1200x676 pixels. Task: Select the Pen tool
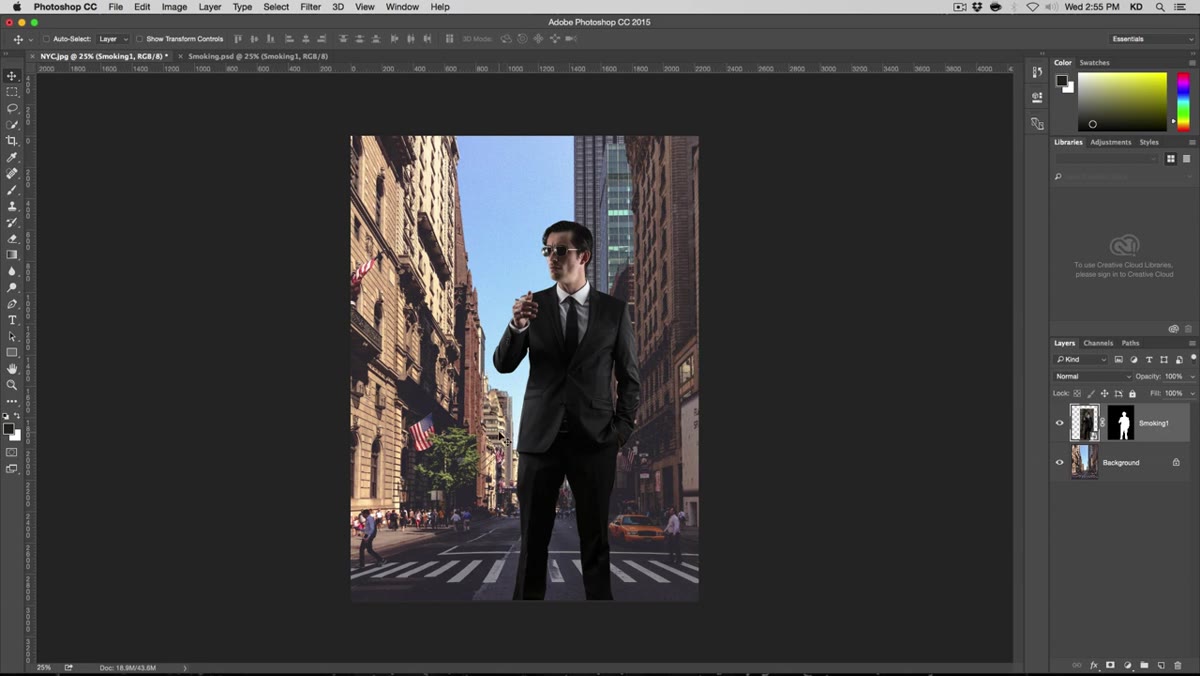click(12, 304)
